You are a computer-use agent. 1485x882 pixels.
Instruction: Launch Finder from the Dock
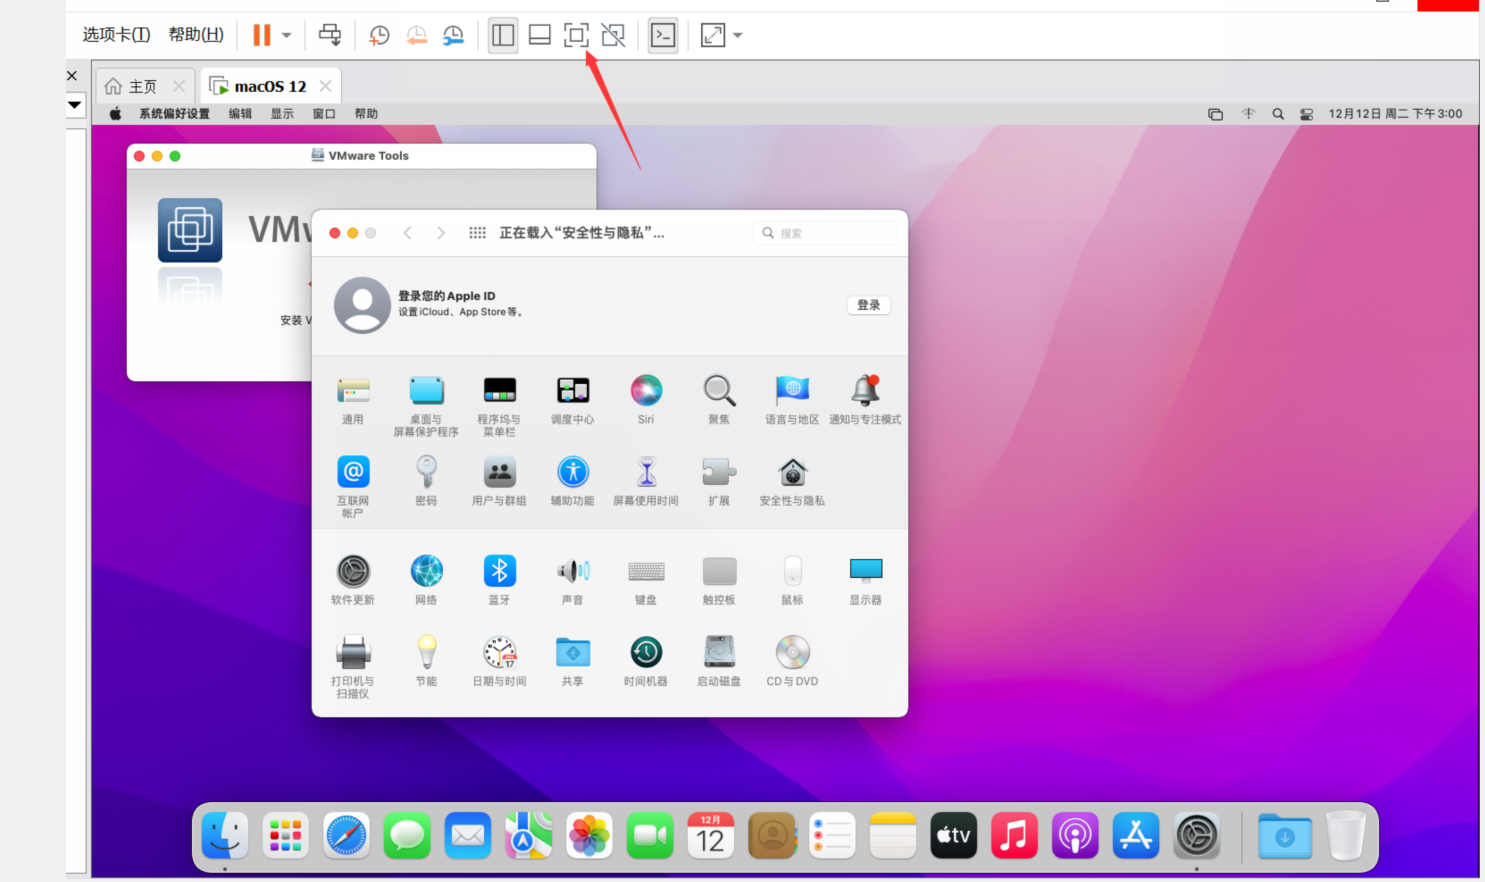click(225, 835)
